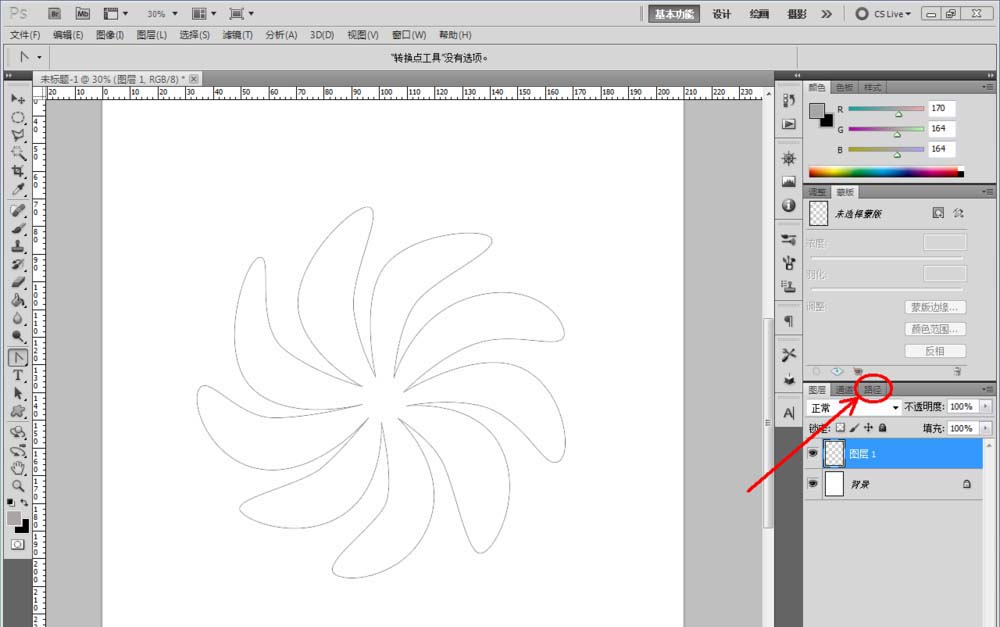Select the Paint Bucket tool
1000x627 pixels.
[x=18, y=300]
